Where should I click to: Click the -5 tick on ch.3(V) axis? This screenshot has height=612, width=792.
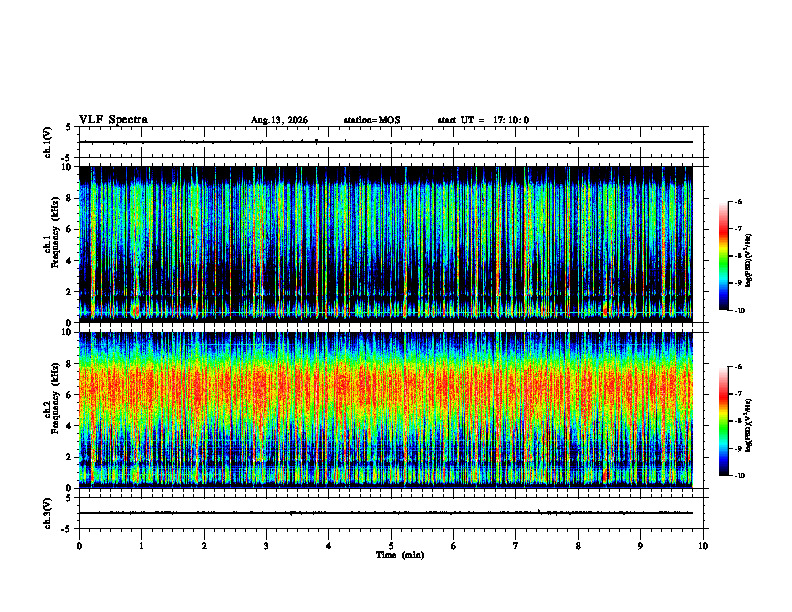tap(68, 529)
